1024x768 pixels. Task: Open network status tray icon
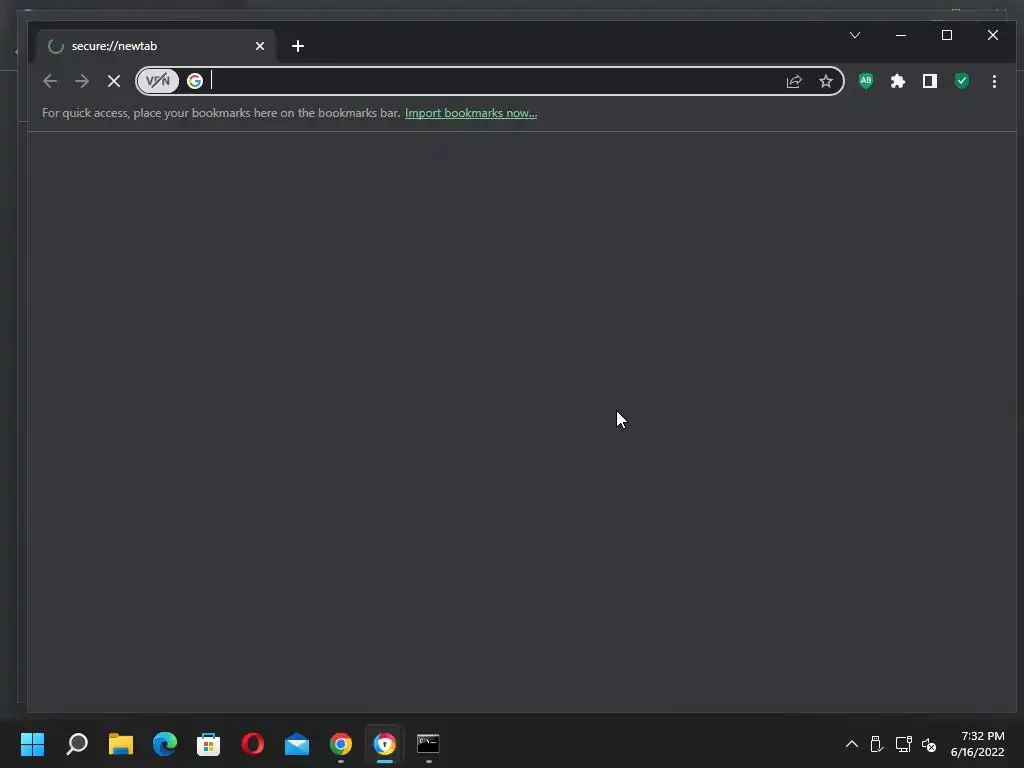tap(903, 744)
